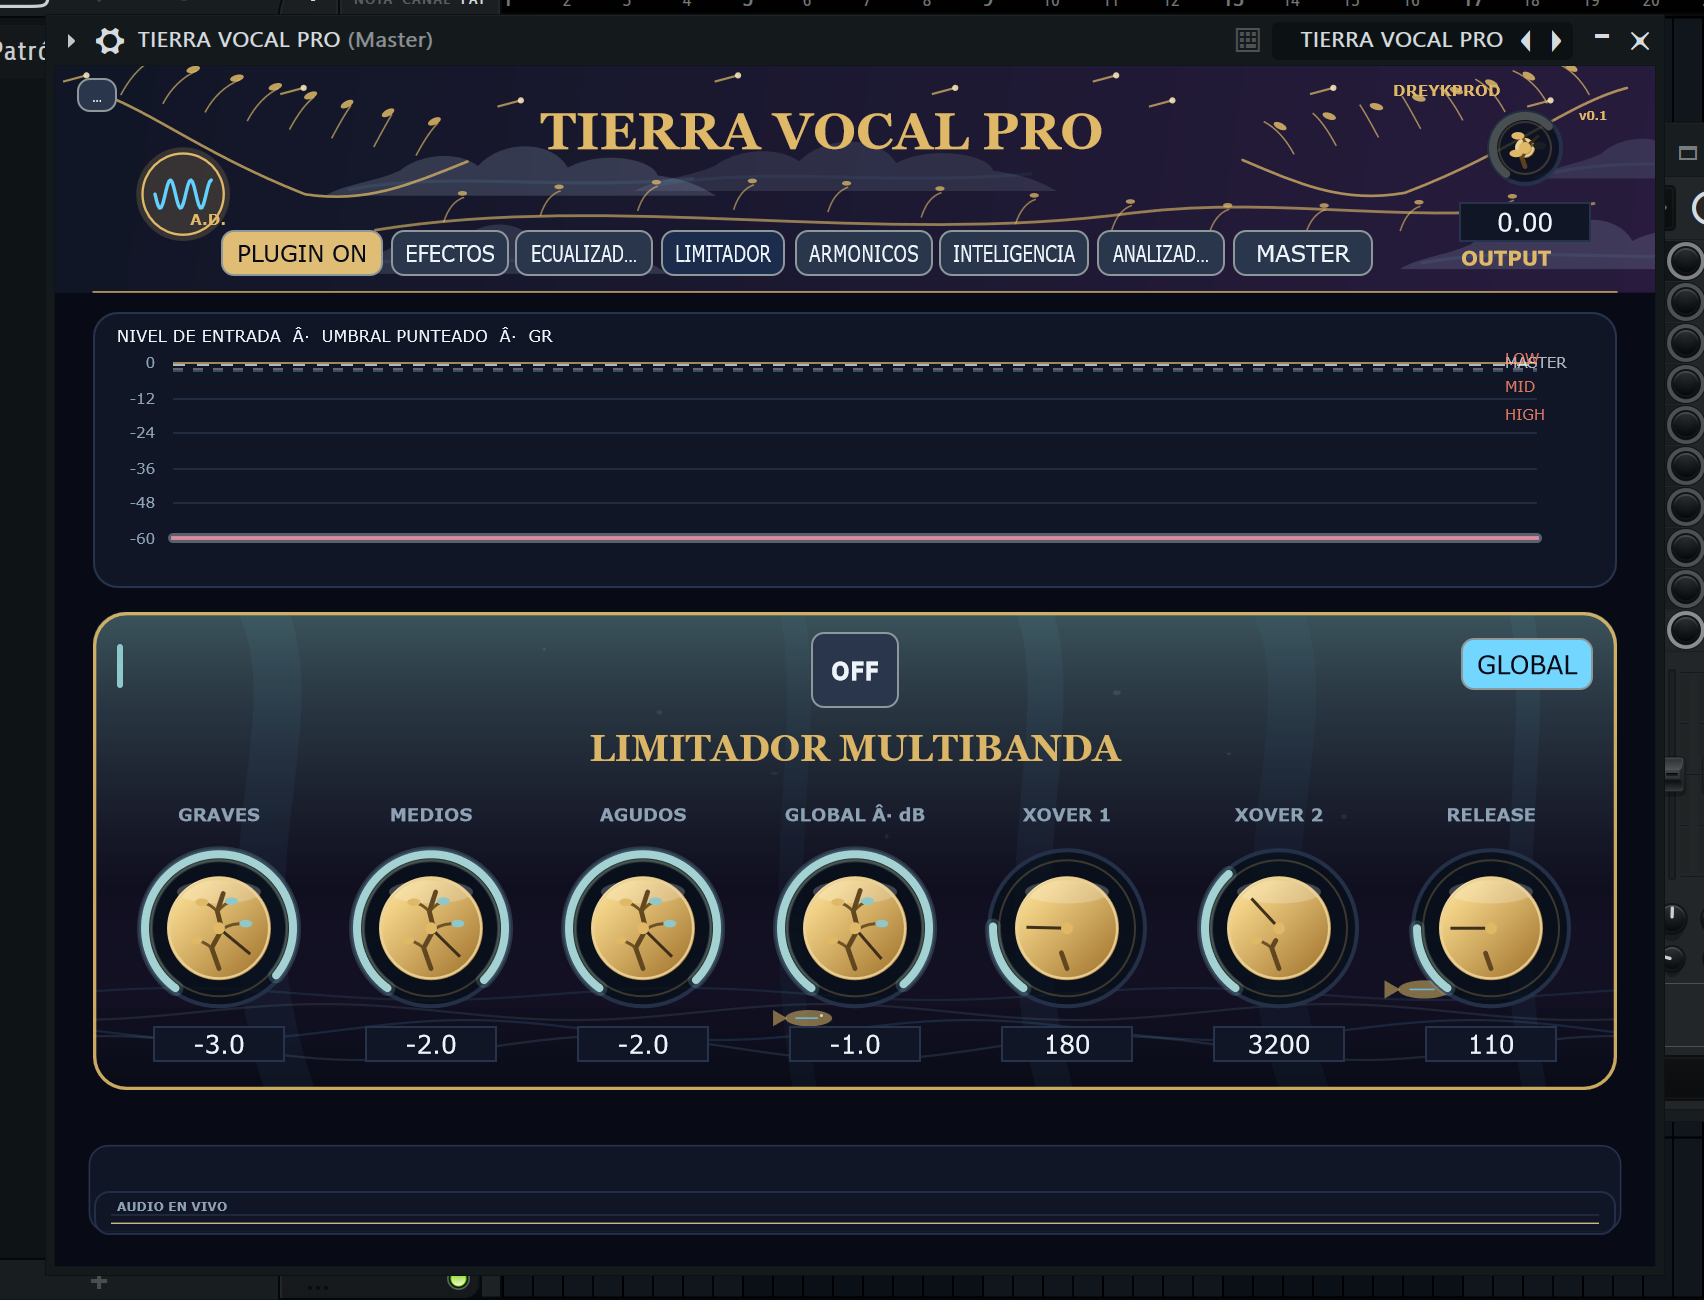Click the GLOBAL button

click(x=1527, y=665)
